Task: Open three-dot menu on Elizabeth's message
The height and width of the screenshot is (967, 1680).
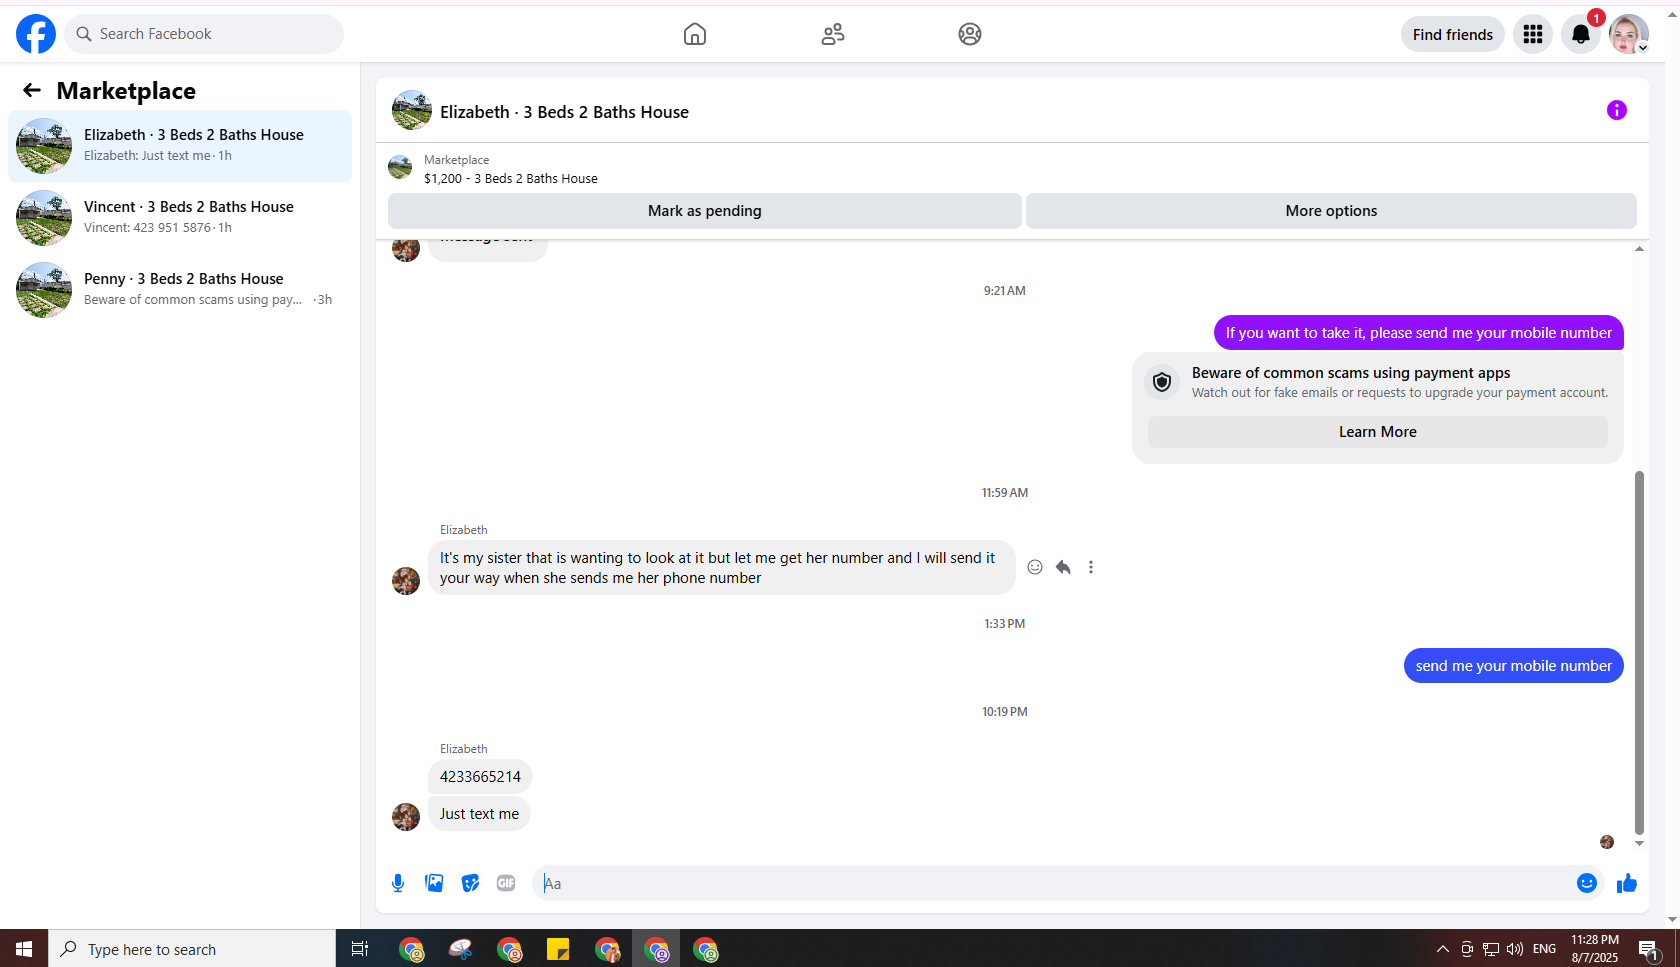Action: 1091,567
